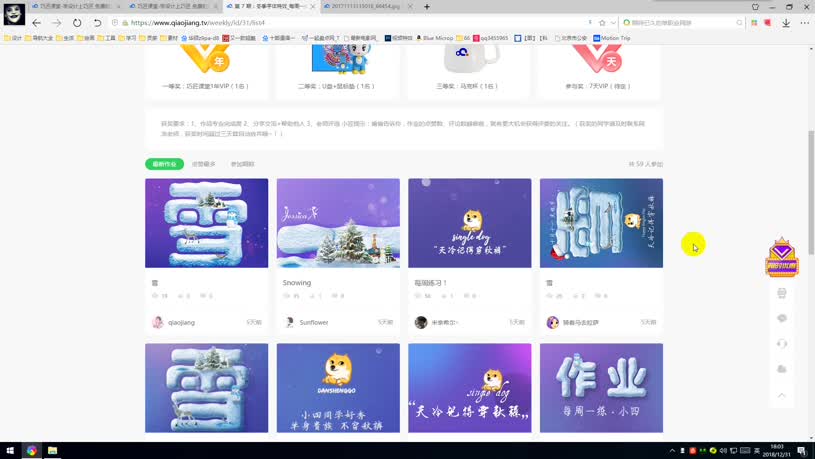Open single dog artwork in first row
This screenshot has width=815, height=459.
(469, 223)
